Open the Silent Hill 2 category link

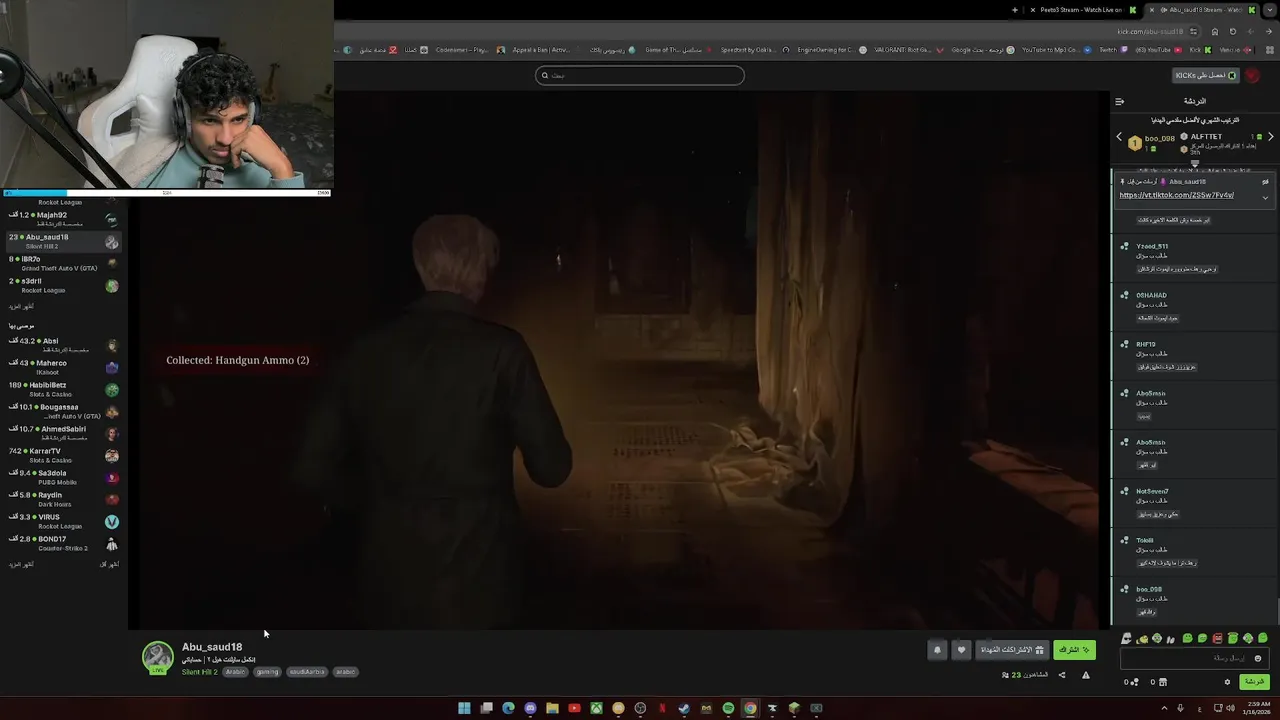[199, 672]
